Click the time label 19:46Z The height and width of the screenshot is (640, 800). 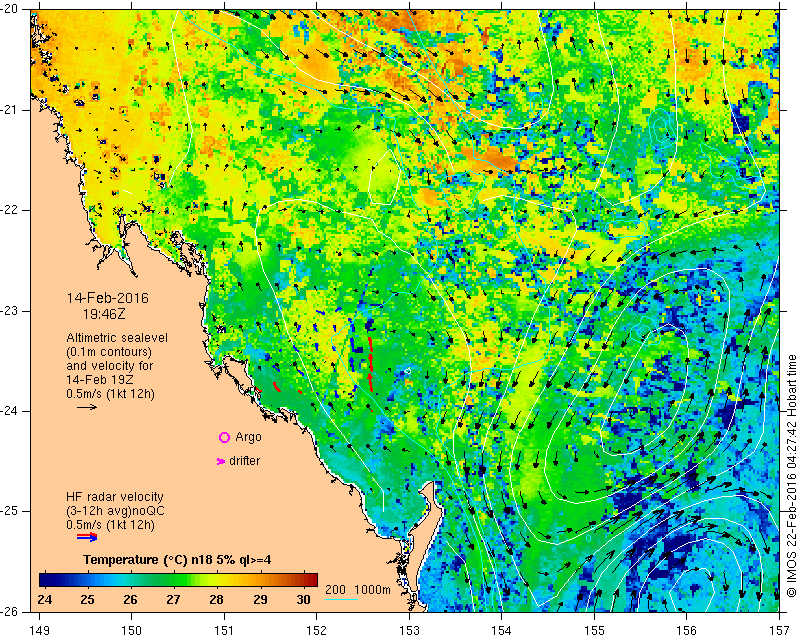(104, 314)
